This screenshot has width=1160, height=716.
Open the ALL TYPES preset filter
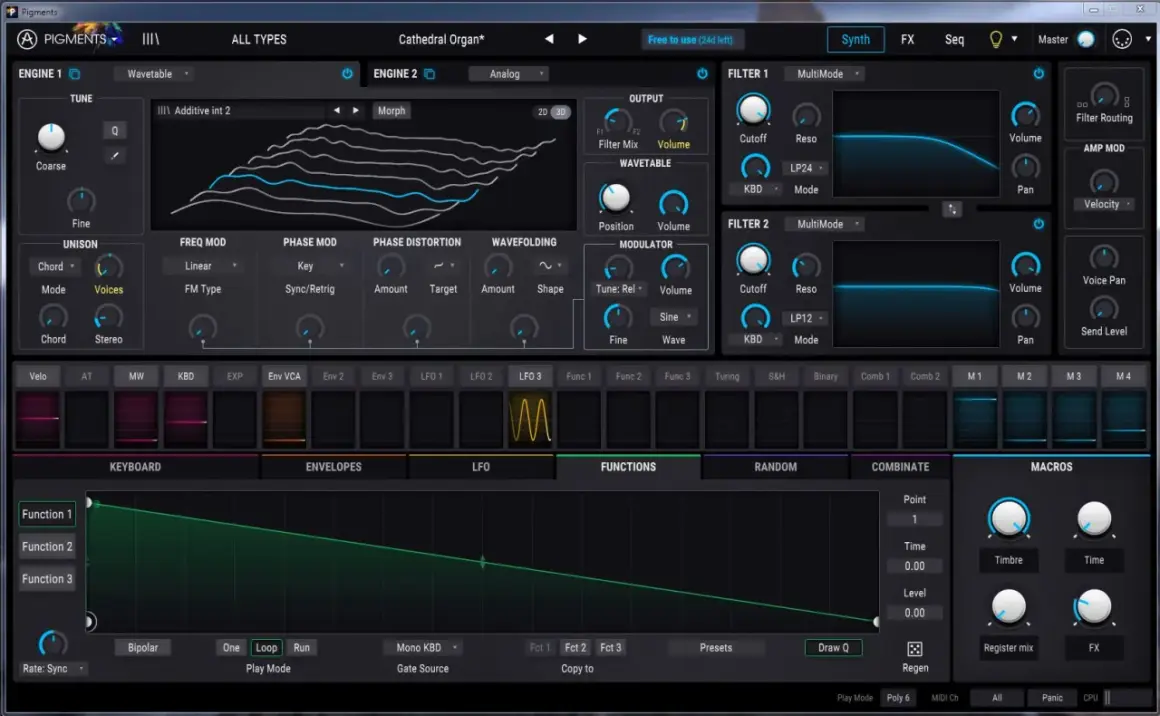(259, 39)
